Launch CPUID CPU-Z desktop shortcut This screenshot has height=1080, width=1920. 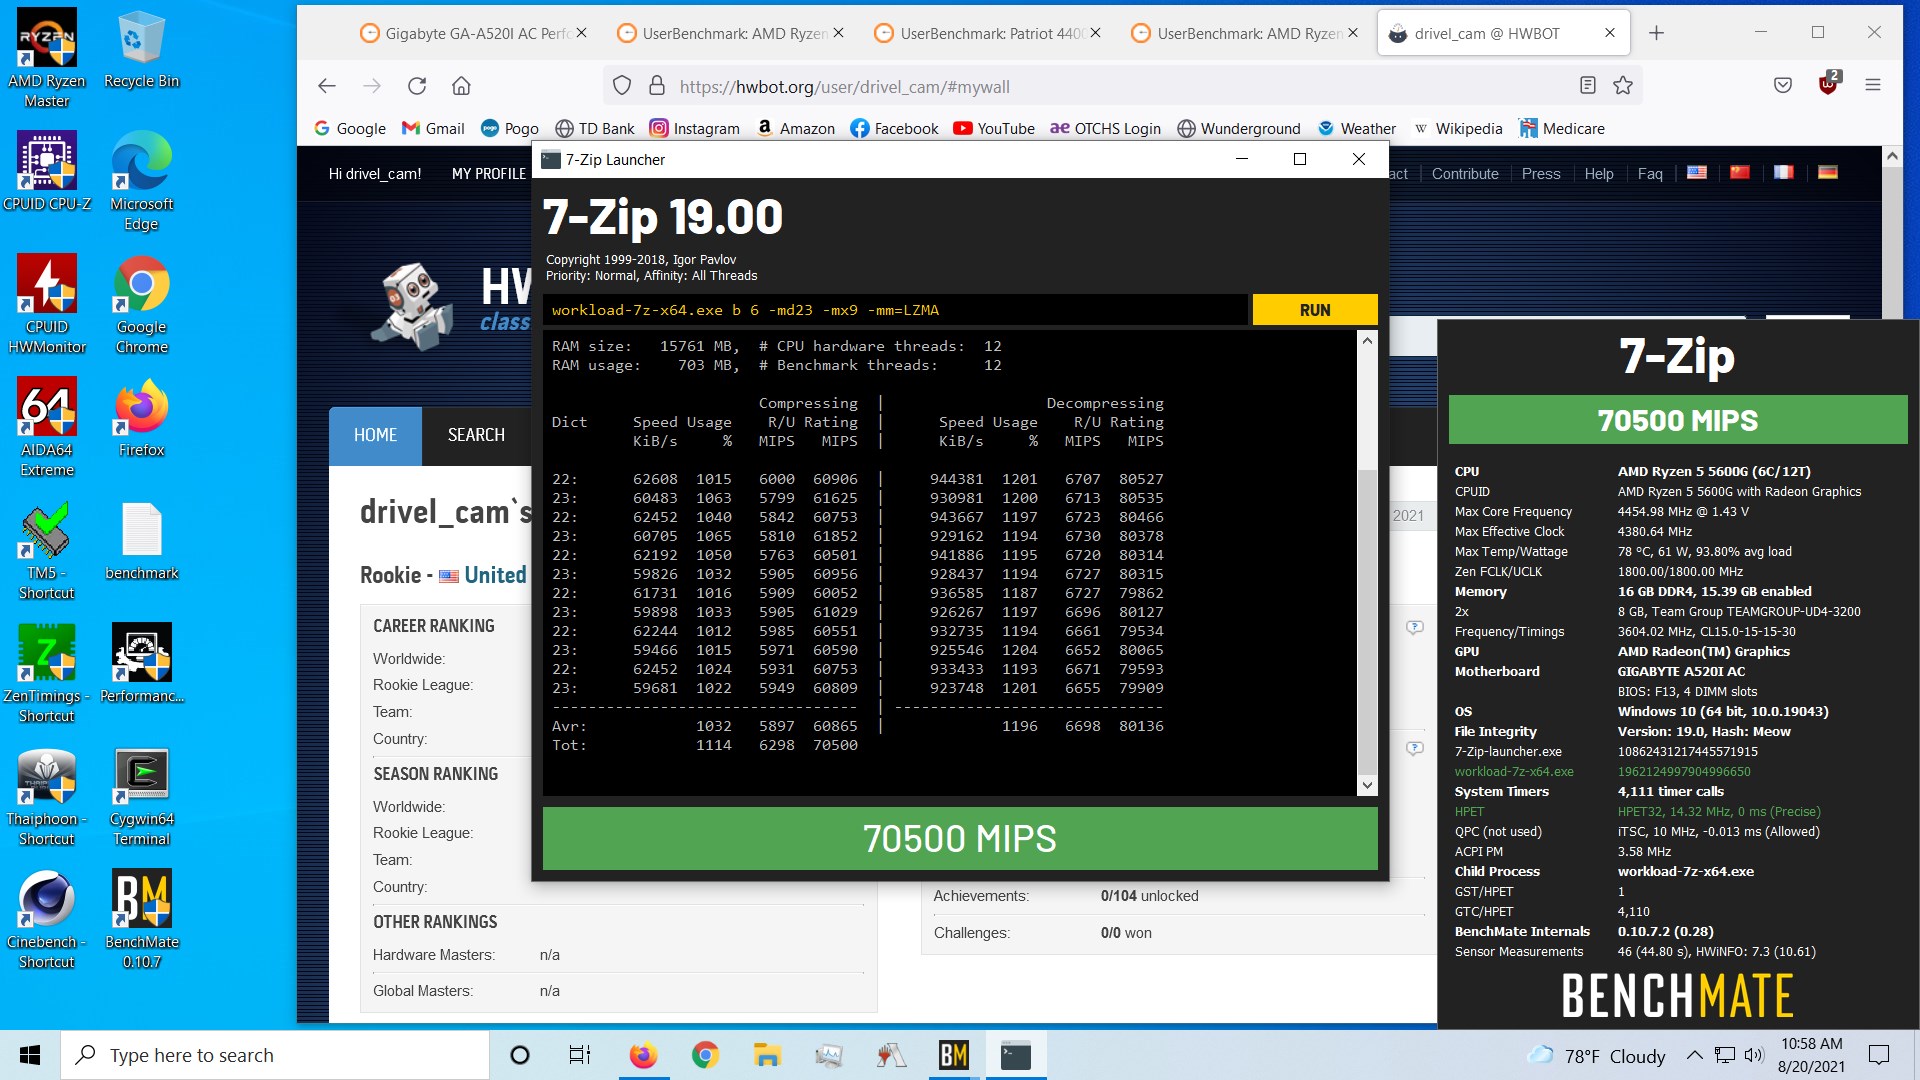click(x=47, y=172)
